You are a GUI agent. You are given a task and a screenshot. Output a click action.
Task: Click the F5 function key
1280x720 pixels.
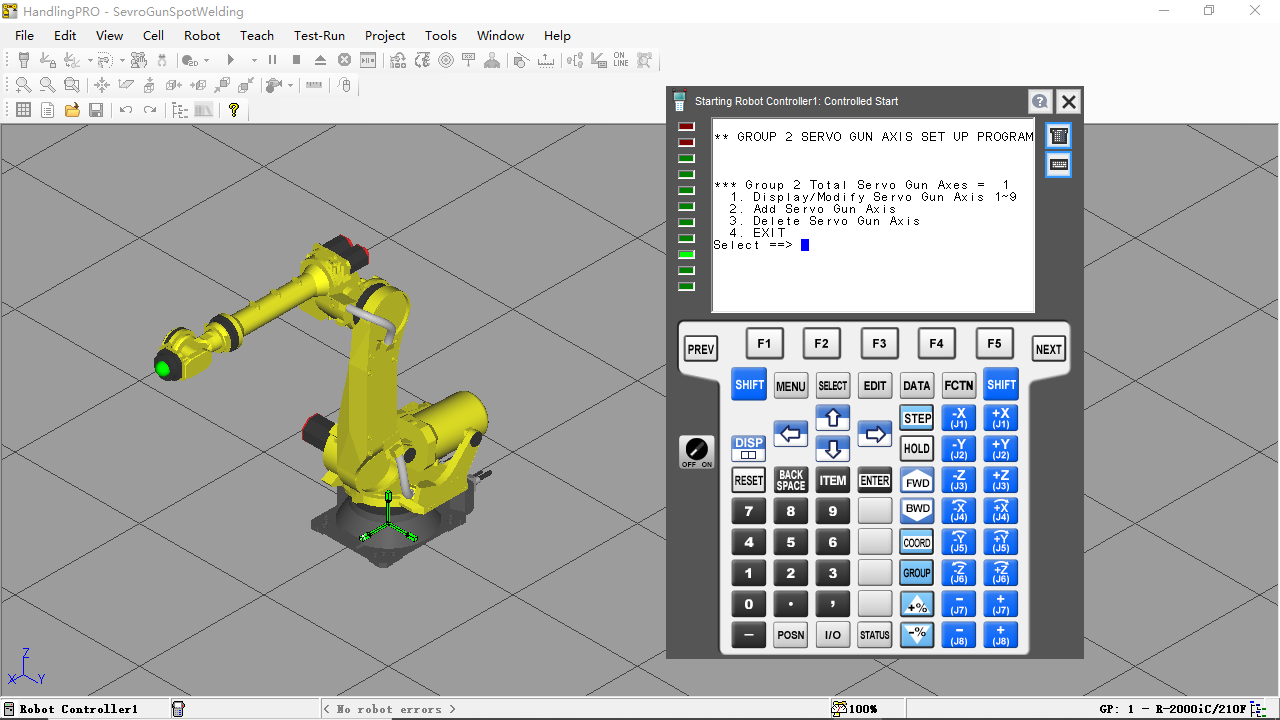pyautogui.click(x=994, y=343)
